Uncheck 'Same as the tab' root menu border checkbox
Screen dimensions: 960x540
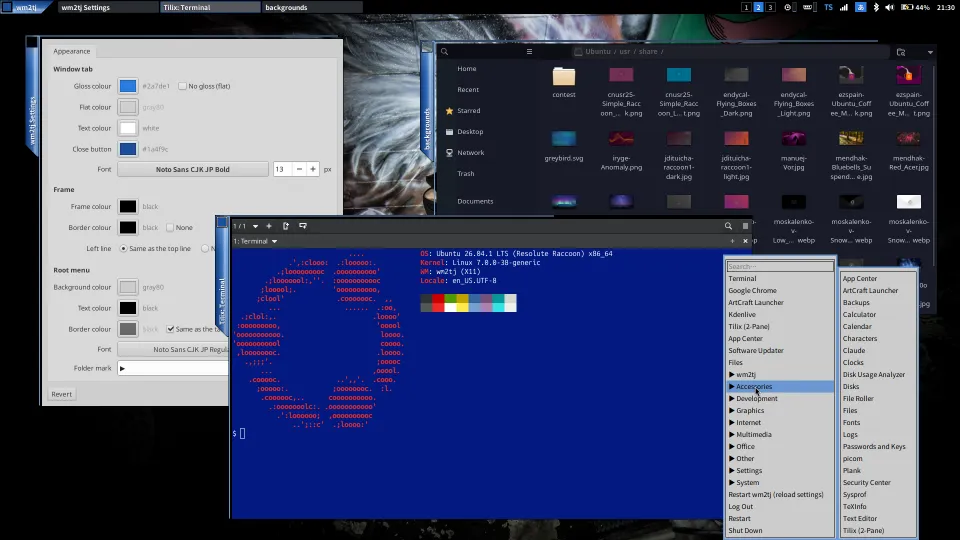point(171,329)
